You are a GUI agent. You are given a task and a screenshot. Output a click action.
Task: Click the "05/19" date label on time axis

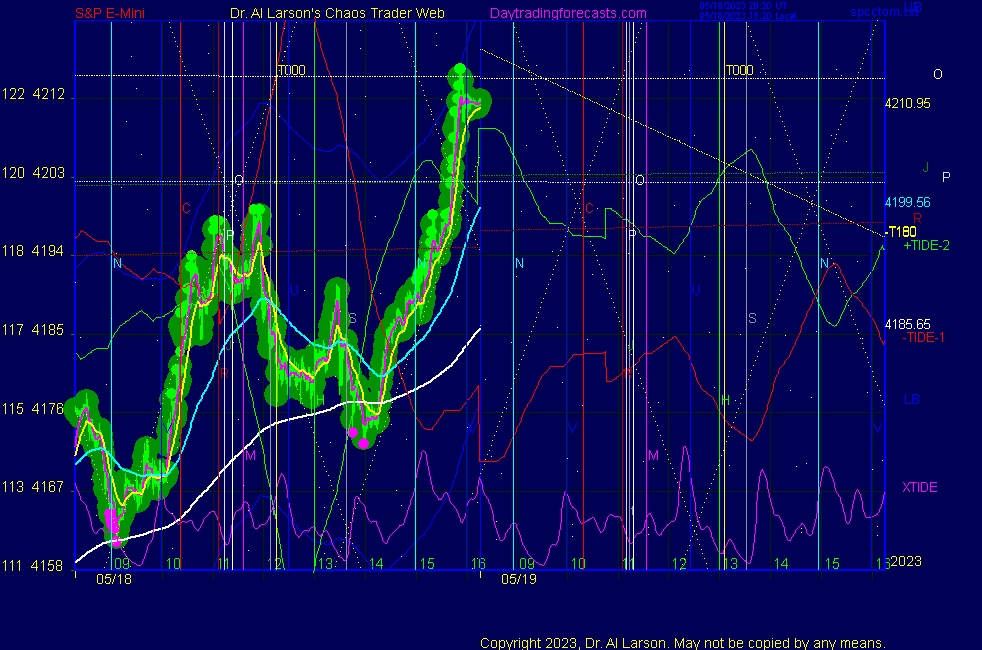tap(519, 579)
